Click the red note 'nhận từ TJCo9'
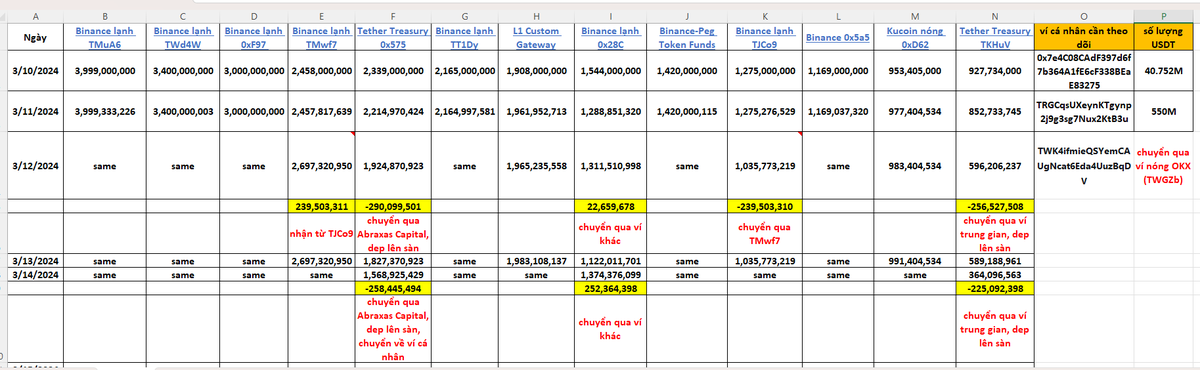The image size is (1200, 370). [320, 233]
